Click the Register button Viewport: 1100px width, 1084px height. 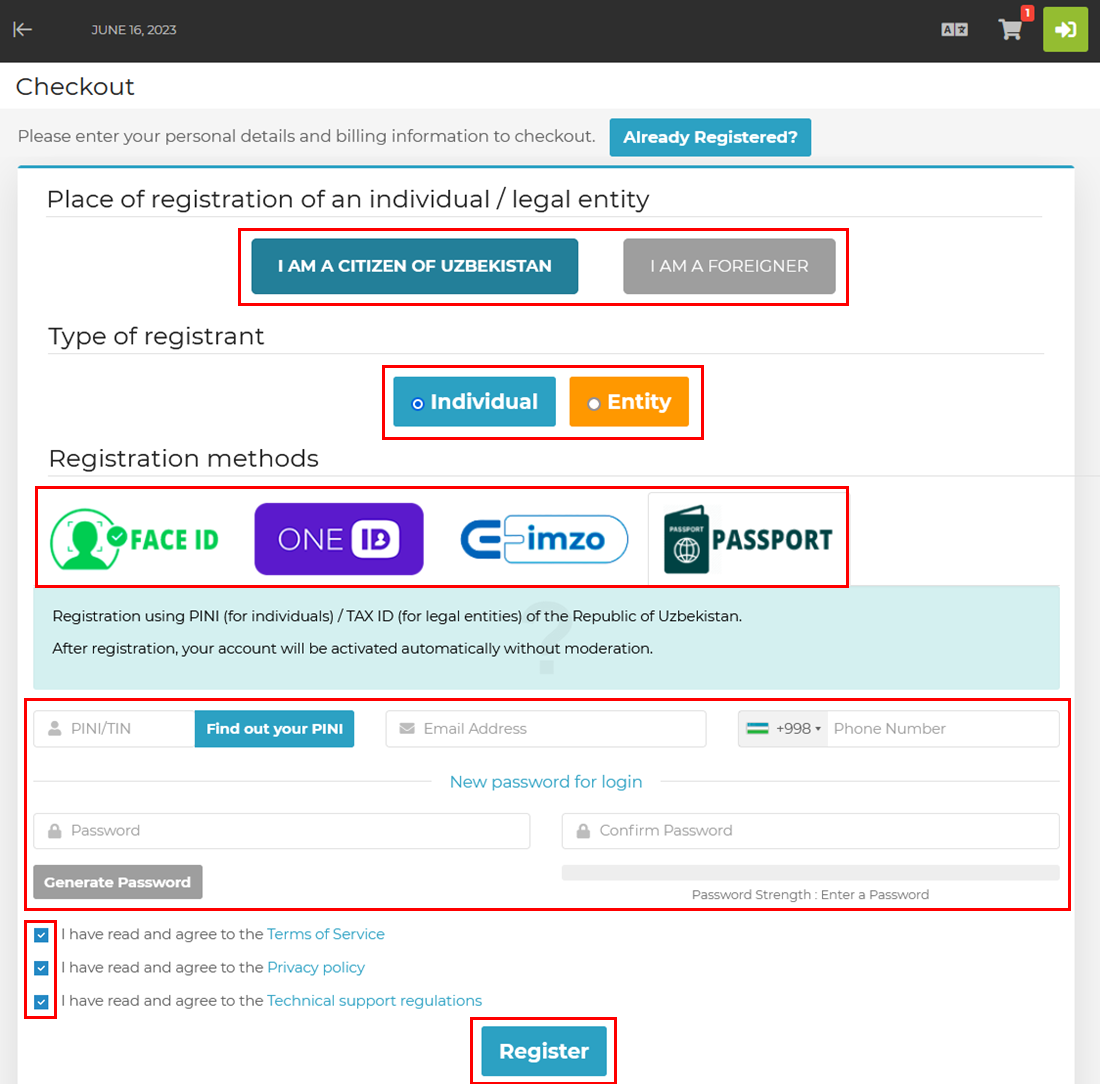(544, 1051)
